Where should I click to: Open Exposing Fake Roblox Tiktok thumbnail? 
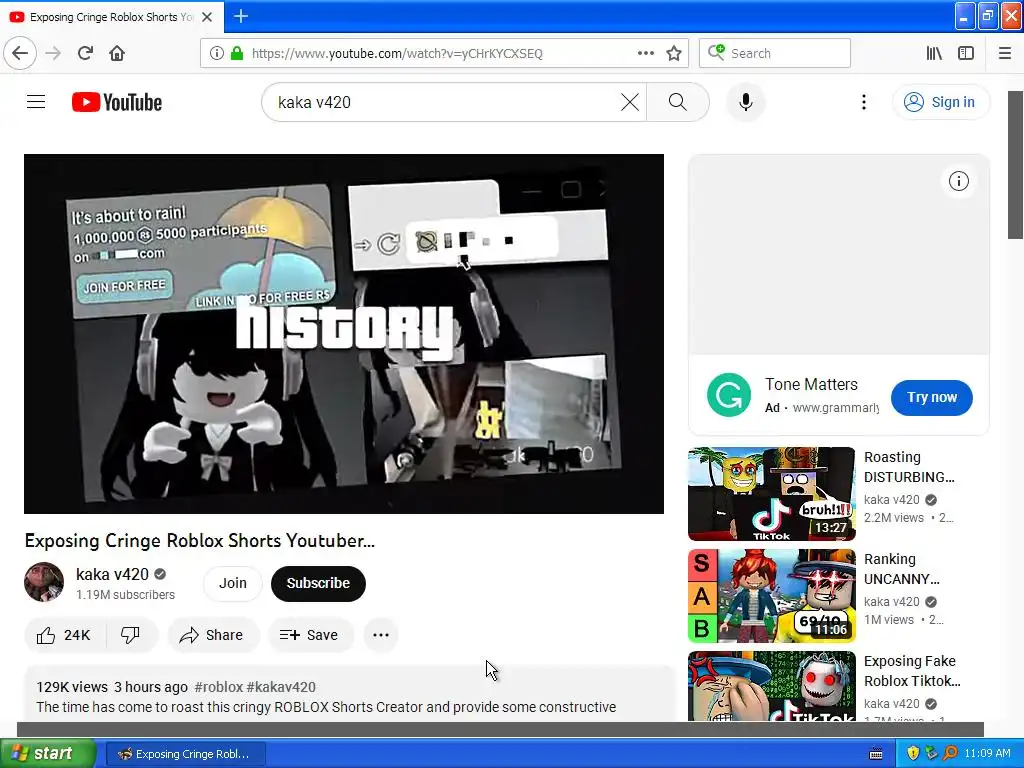(x=771, y=686)
